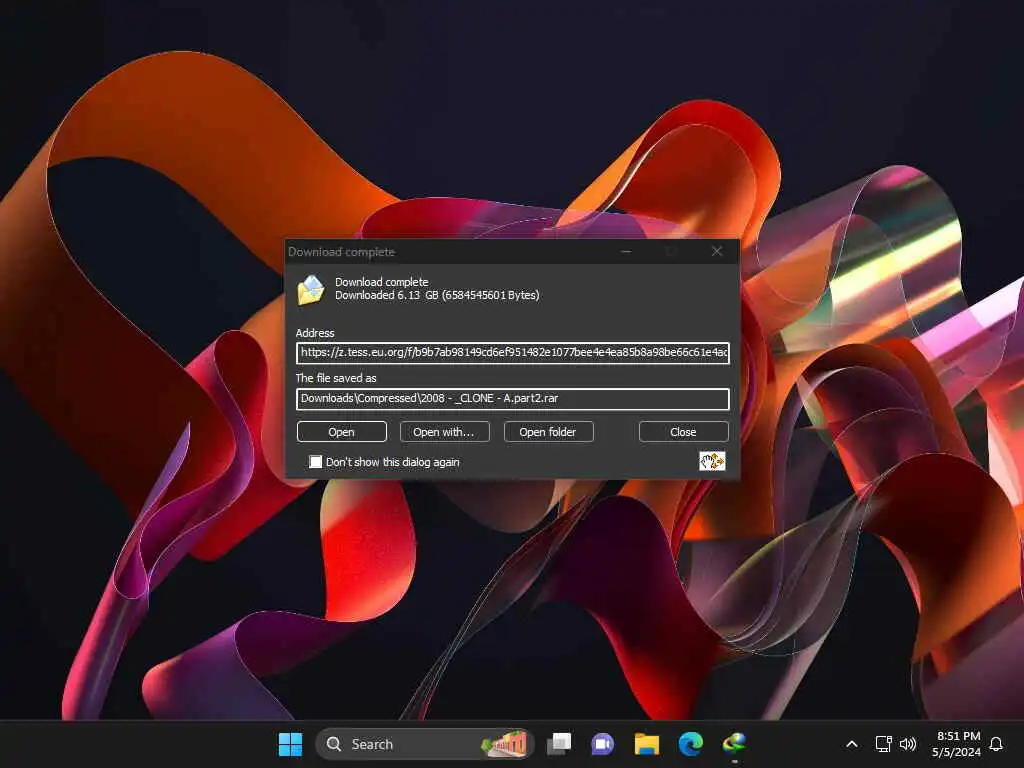The width and height of the screenshot is (1024, 768).
Task: Click the Address URL field
Action: (513, 353)
